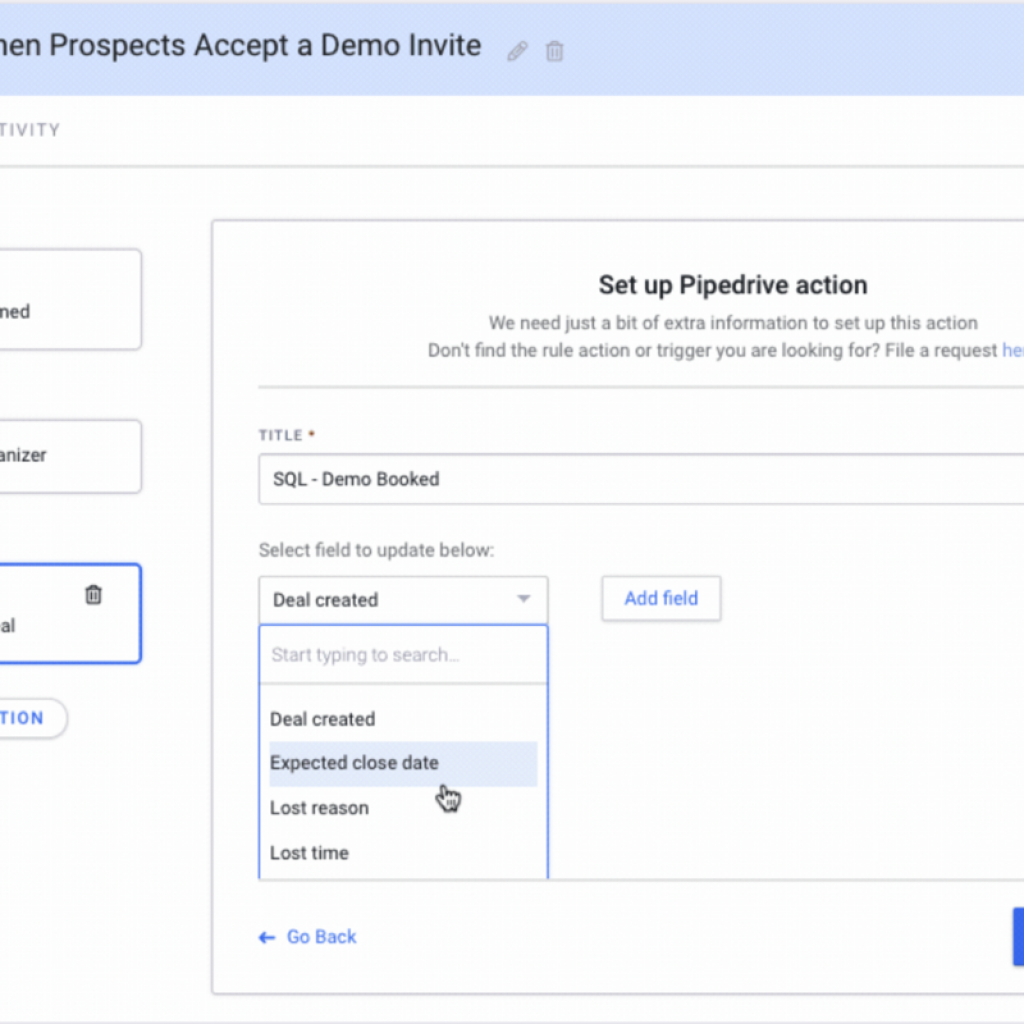
Task: Select the step card ending in 'ned'
Action: coord(70,299)
